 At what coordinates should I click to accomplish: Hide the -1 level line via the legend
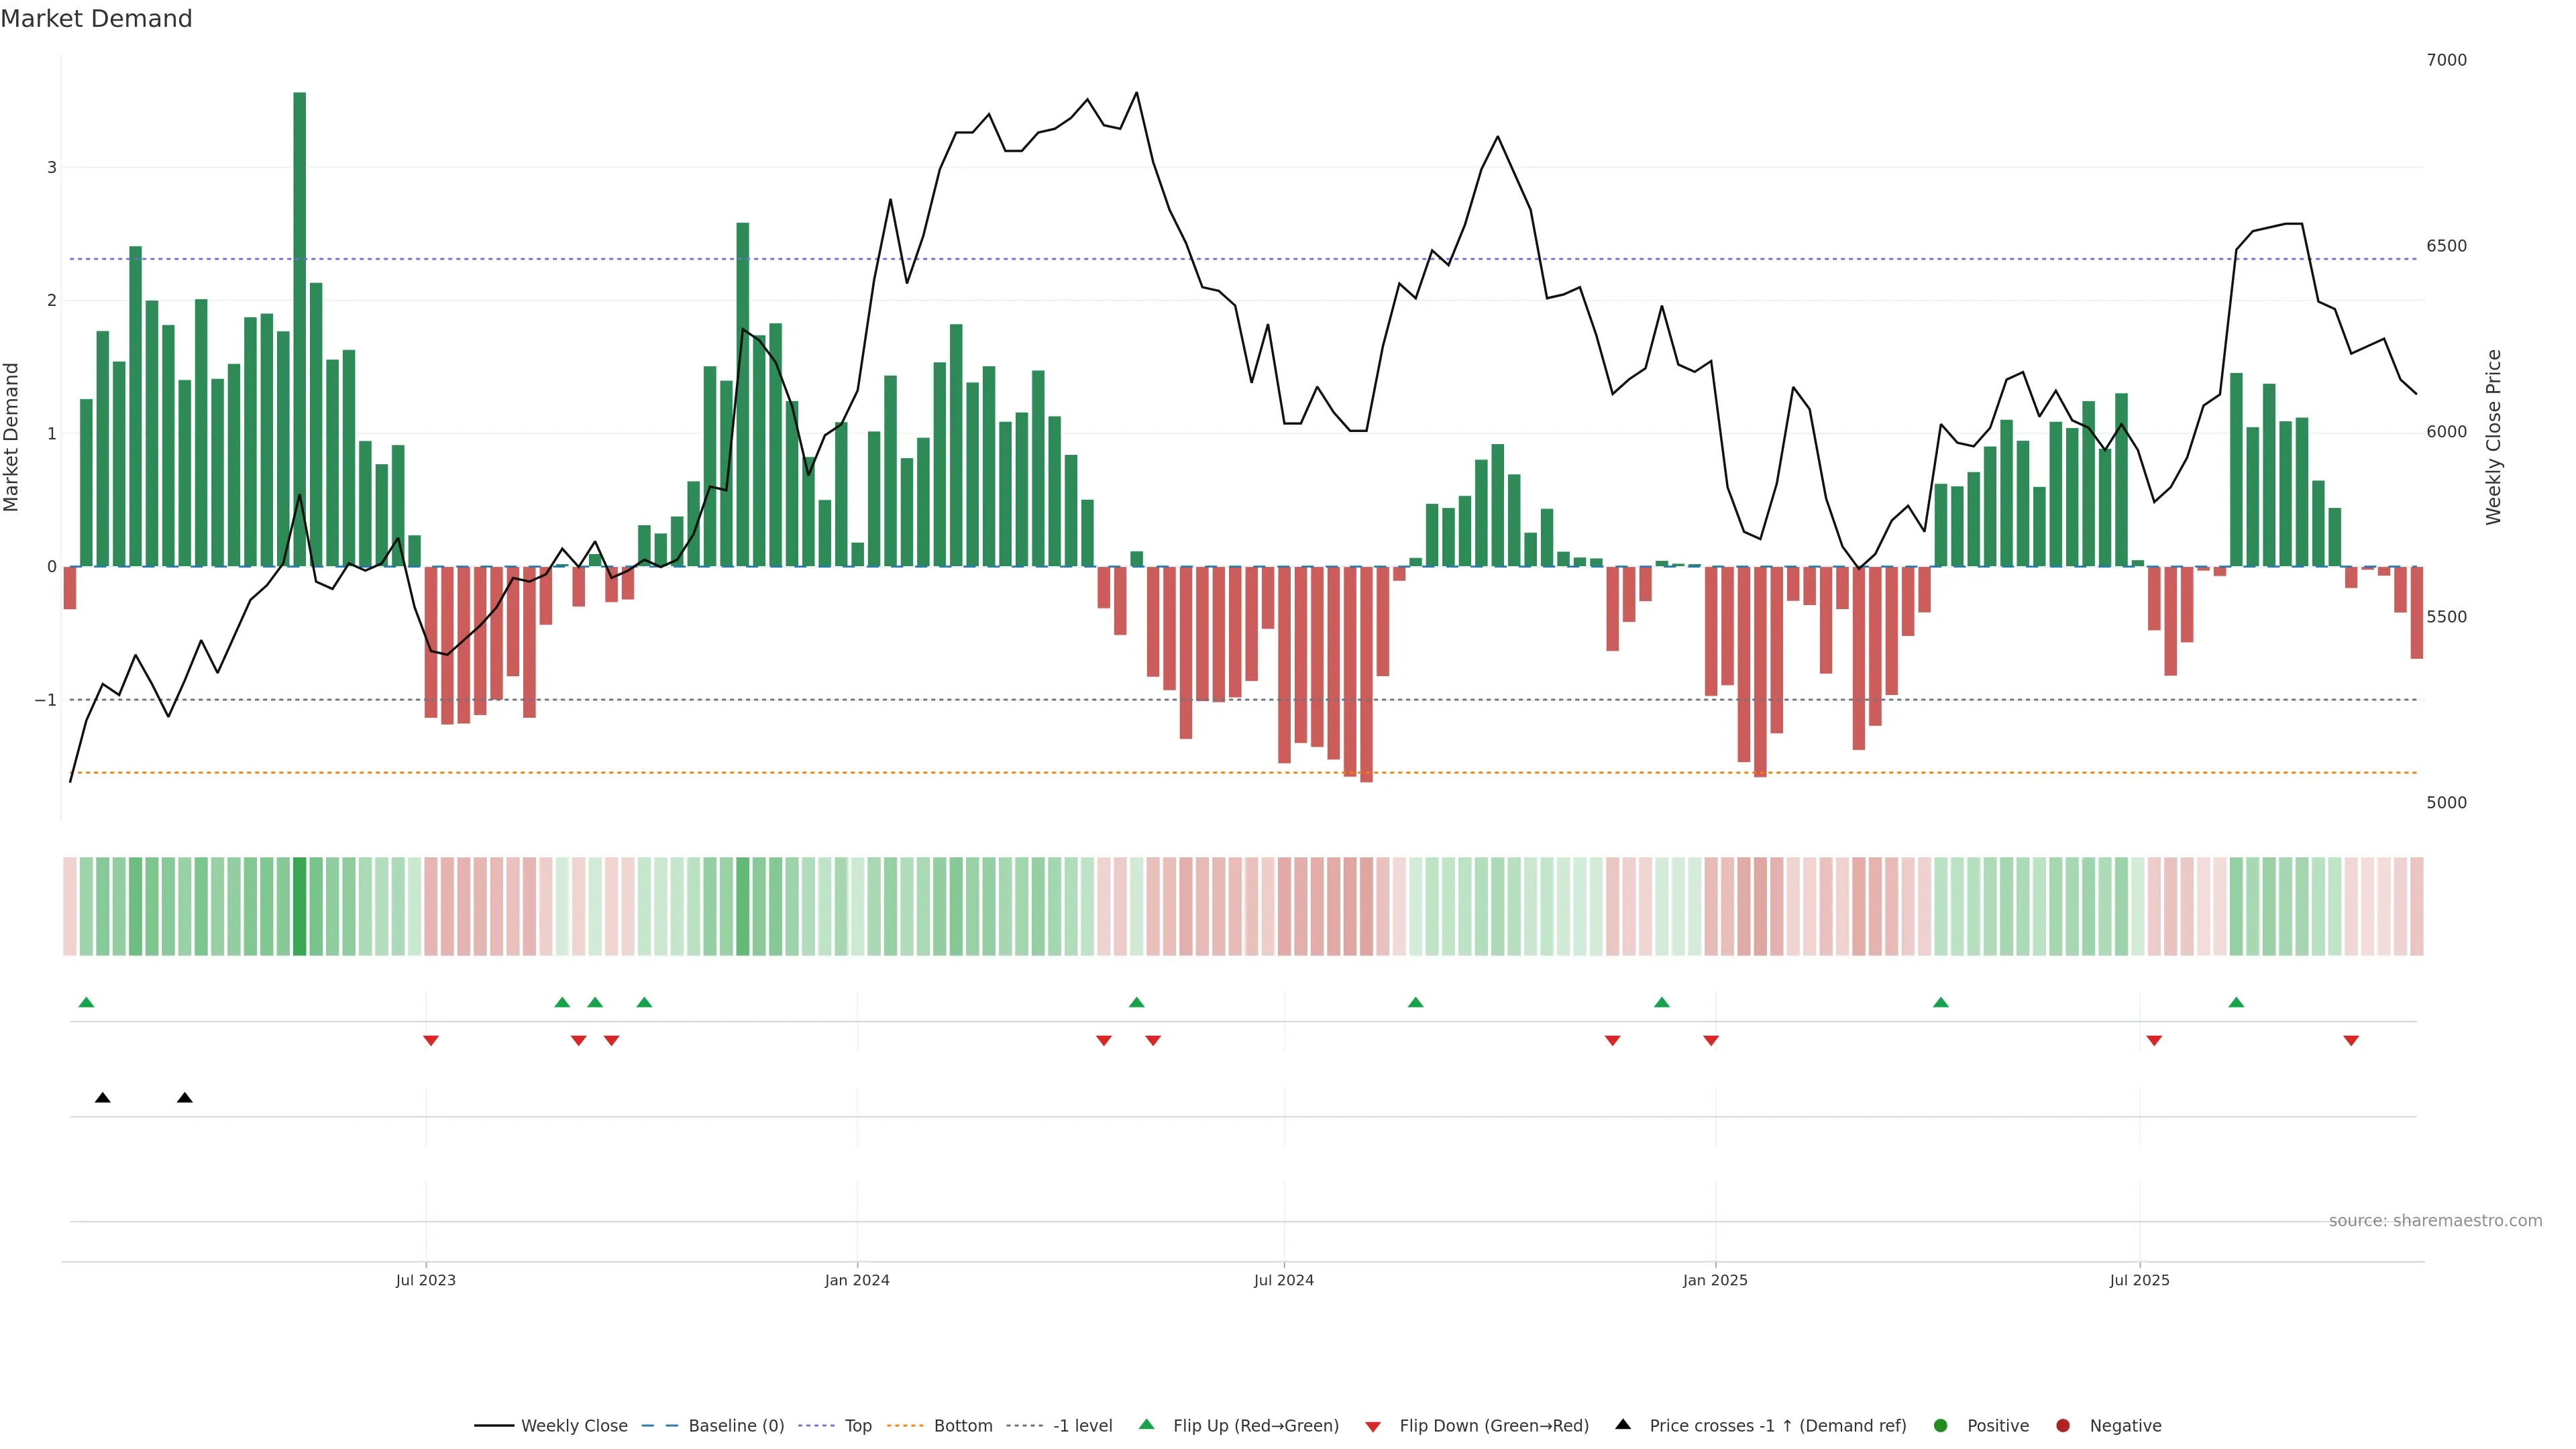pyautogui.click(x=1082, y=1425)
